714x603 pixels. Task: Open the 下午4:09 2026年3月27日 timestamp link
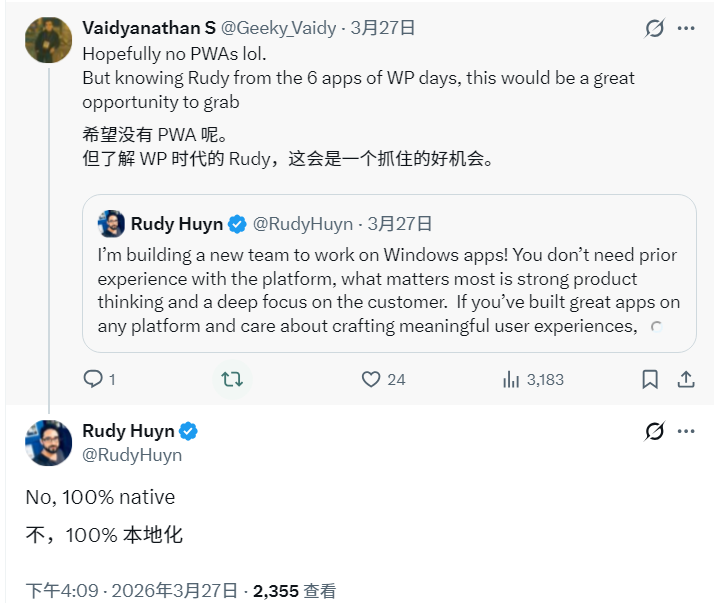132,591
